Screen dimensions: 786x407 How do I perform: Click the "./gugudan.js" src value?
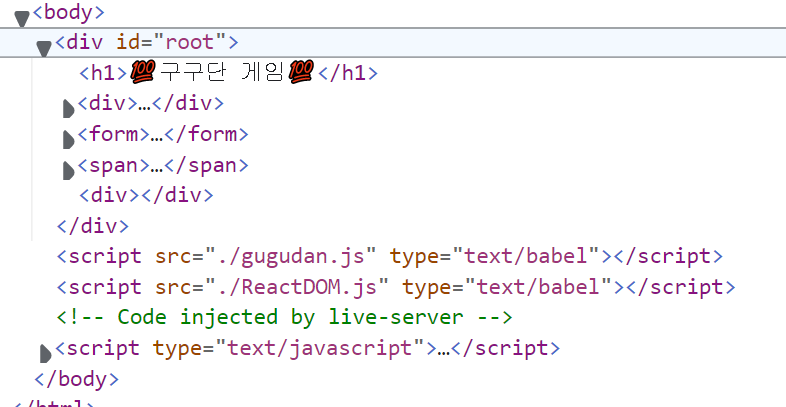coord(290,256)
